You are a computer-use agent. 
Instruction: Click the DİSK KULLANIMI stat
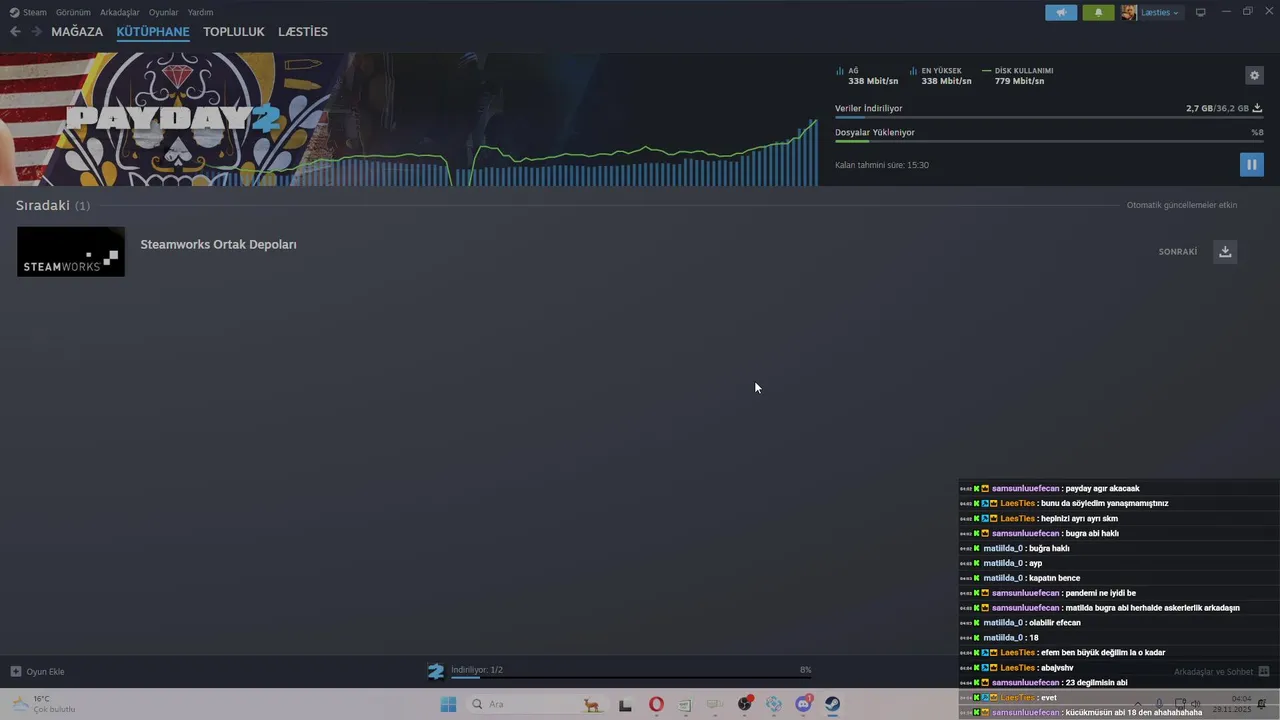tap(1018, 76)
